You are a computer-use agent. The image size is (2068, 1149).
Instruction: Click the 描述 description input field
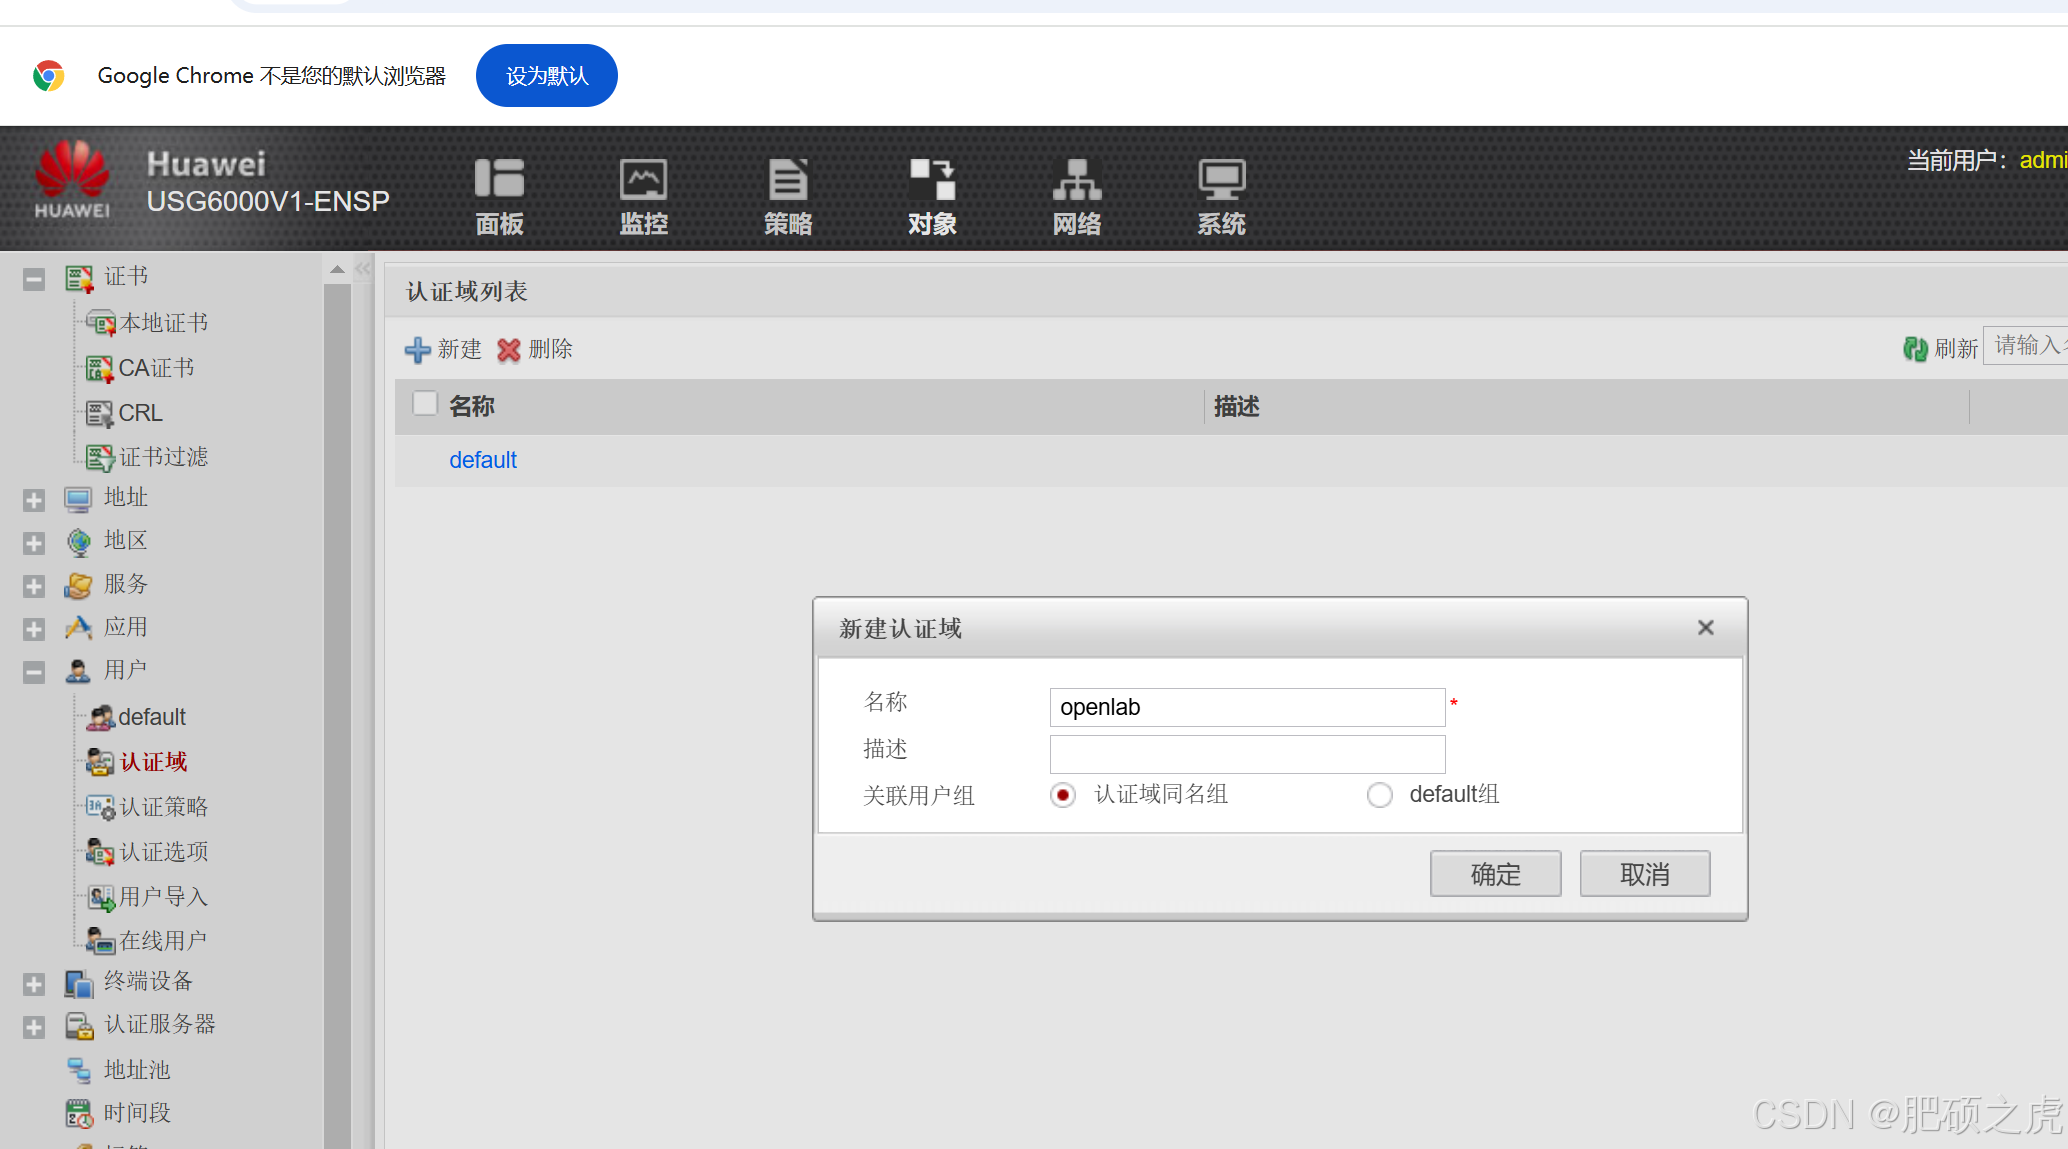[1247, 754]
